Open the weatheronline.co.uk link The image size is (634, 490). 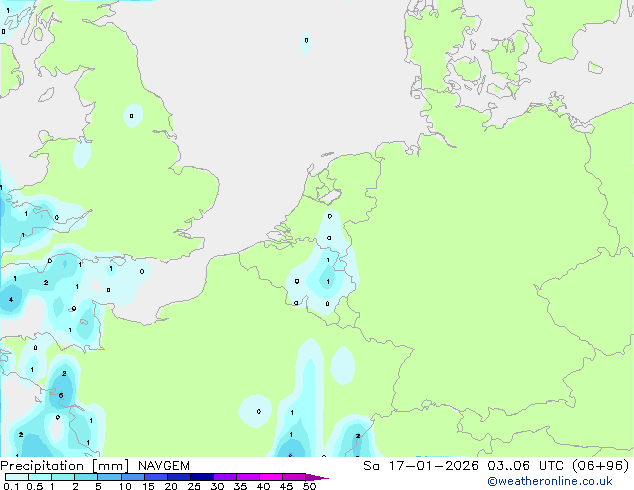tap(549, 481)
